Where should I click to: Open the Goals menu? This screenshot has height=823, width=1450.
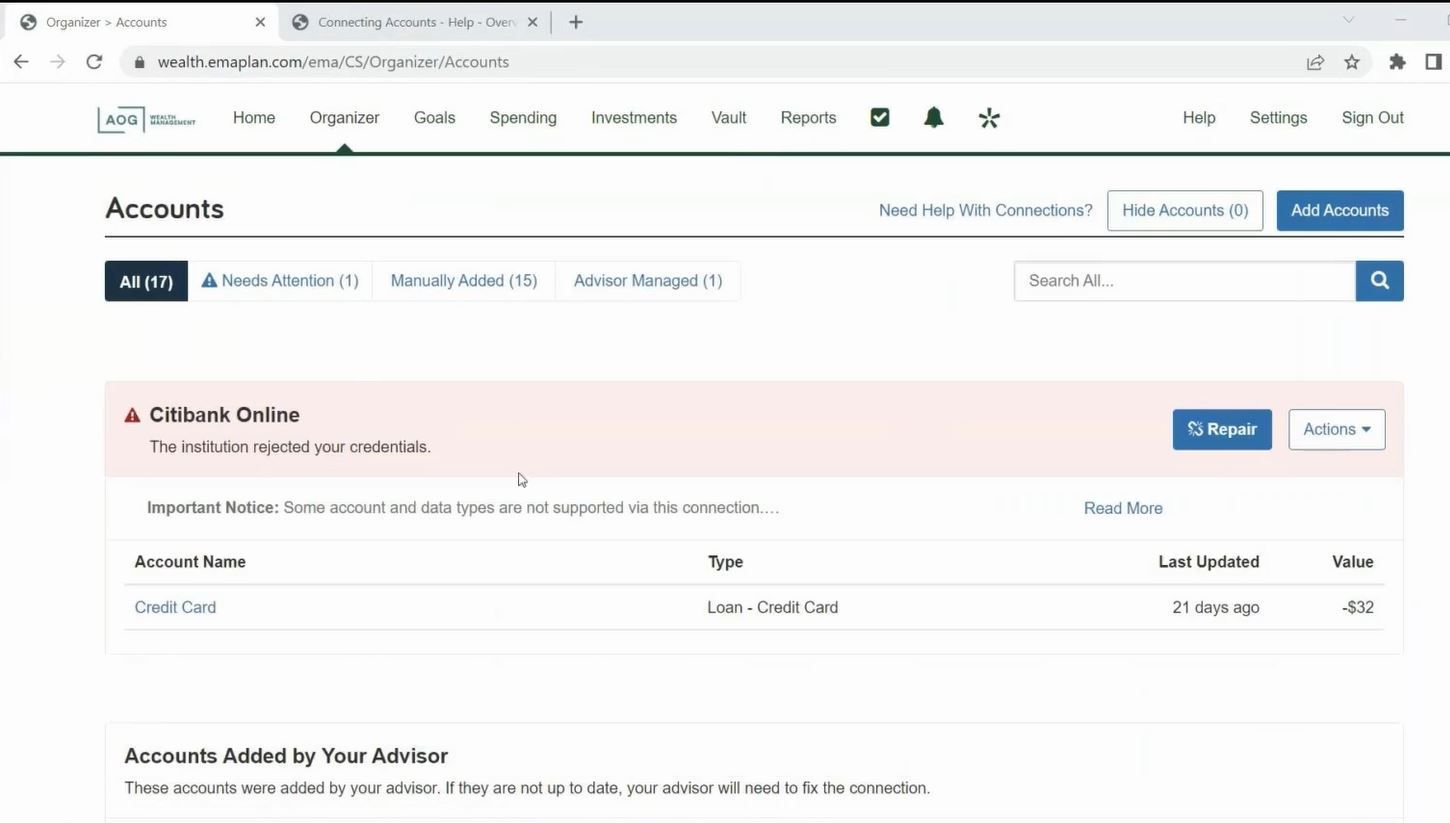[x=434, y=117]
